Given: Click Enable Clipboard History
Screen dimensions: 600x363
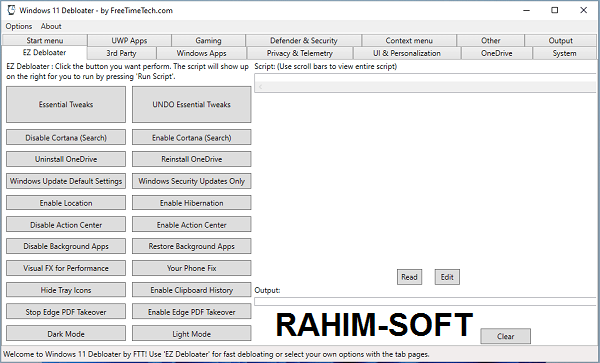Looking at the screenshot, I should coord(192,290).
